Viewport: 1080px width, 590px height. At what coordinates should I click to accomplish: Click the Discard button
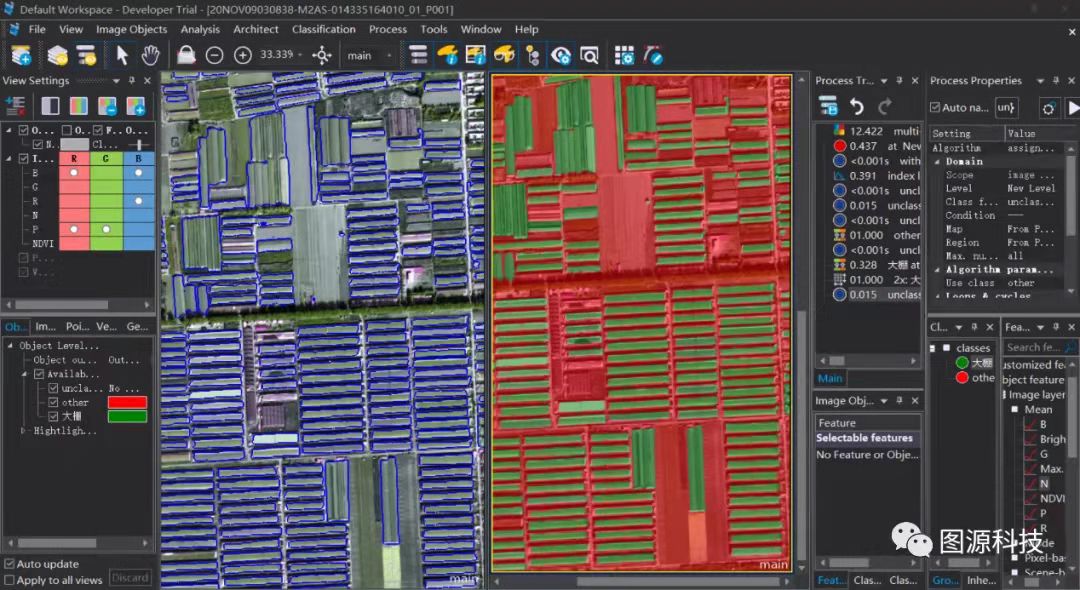(x=129, y=578)
